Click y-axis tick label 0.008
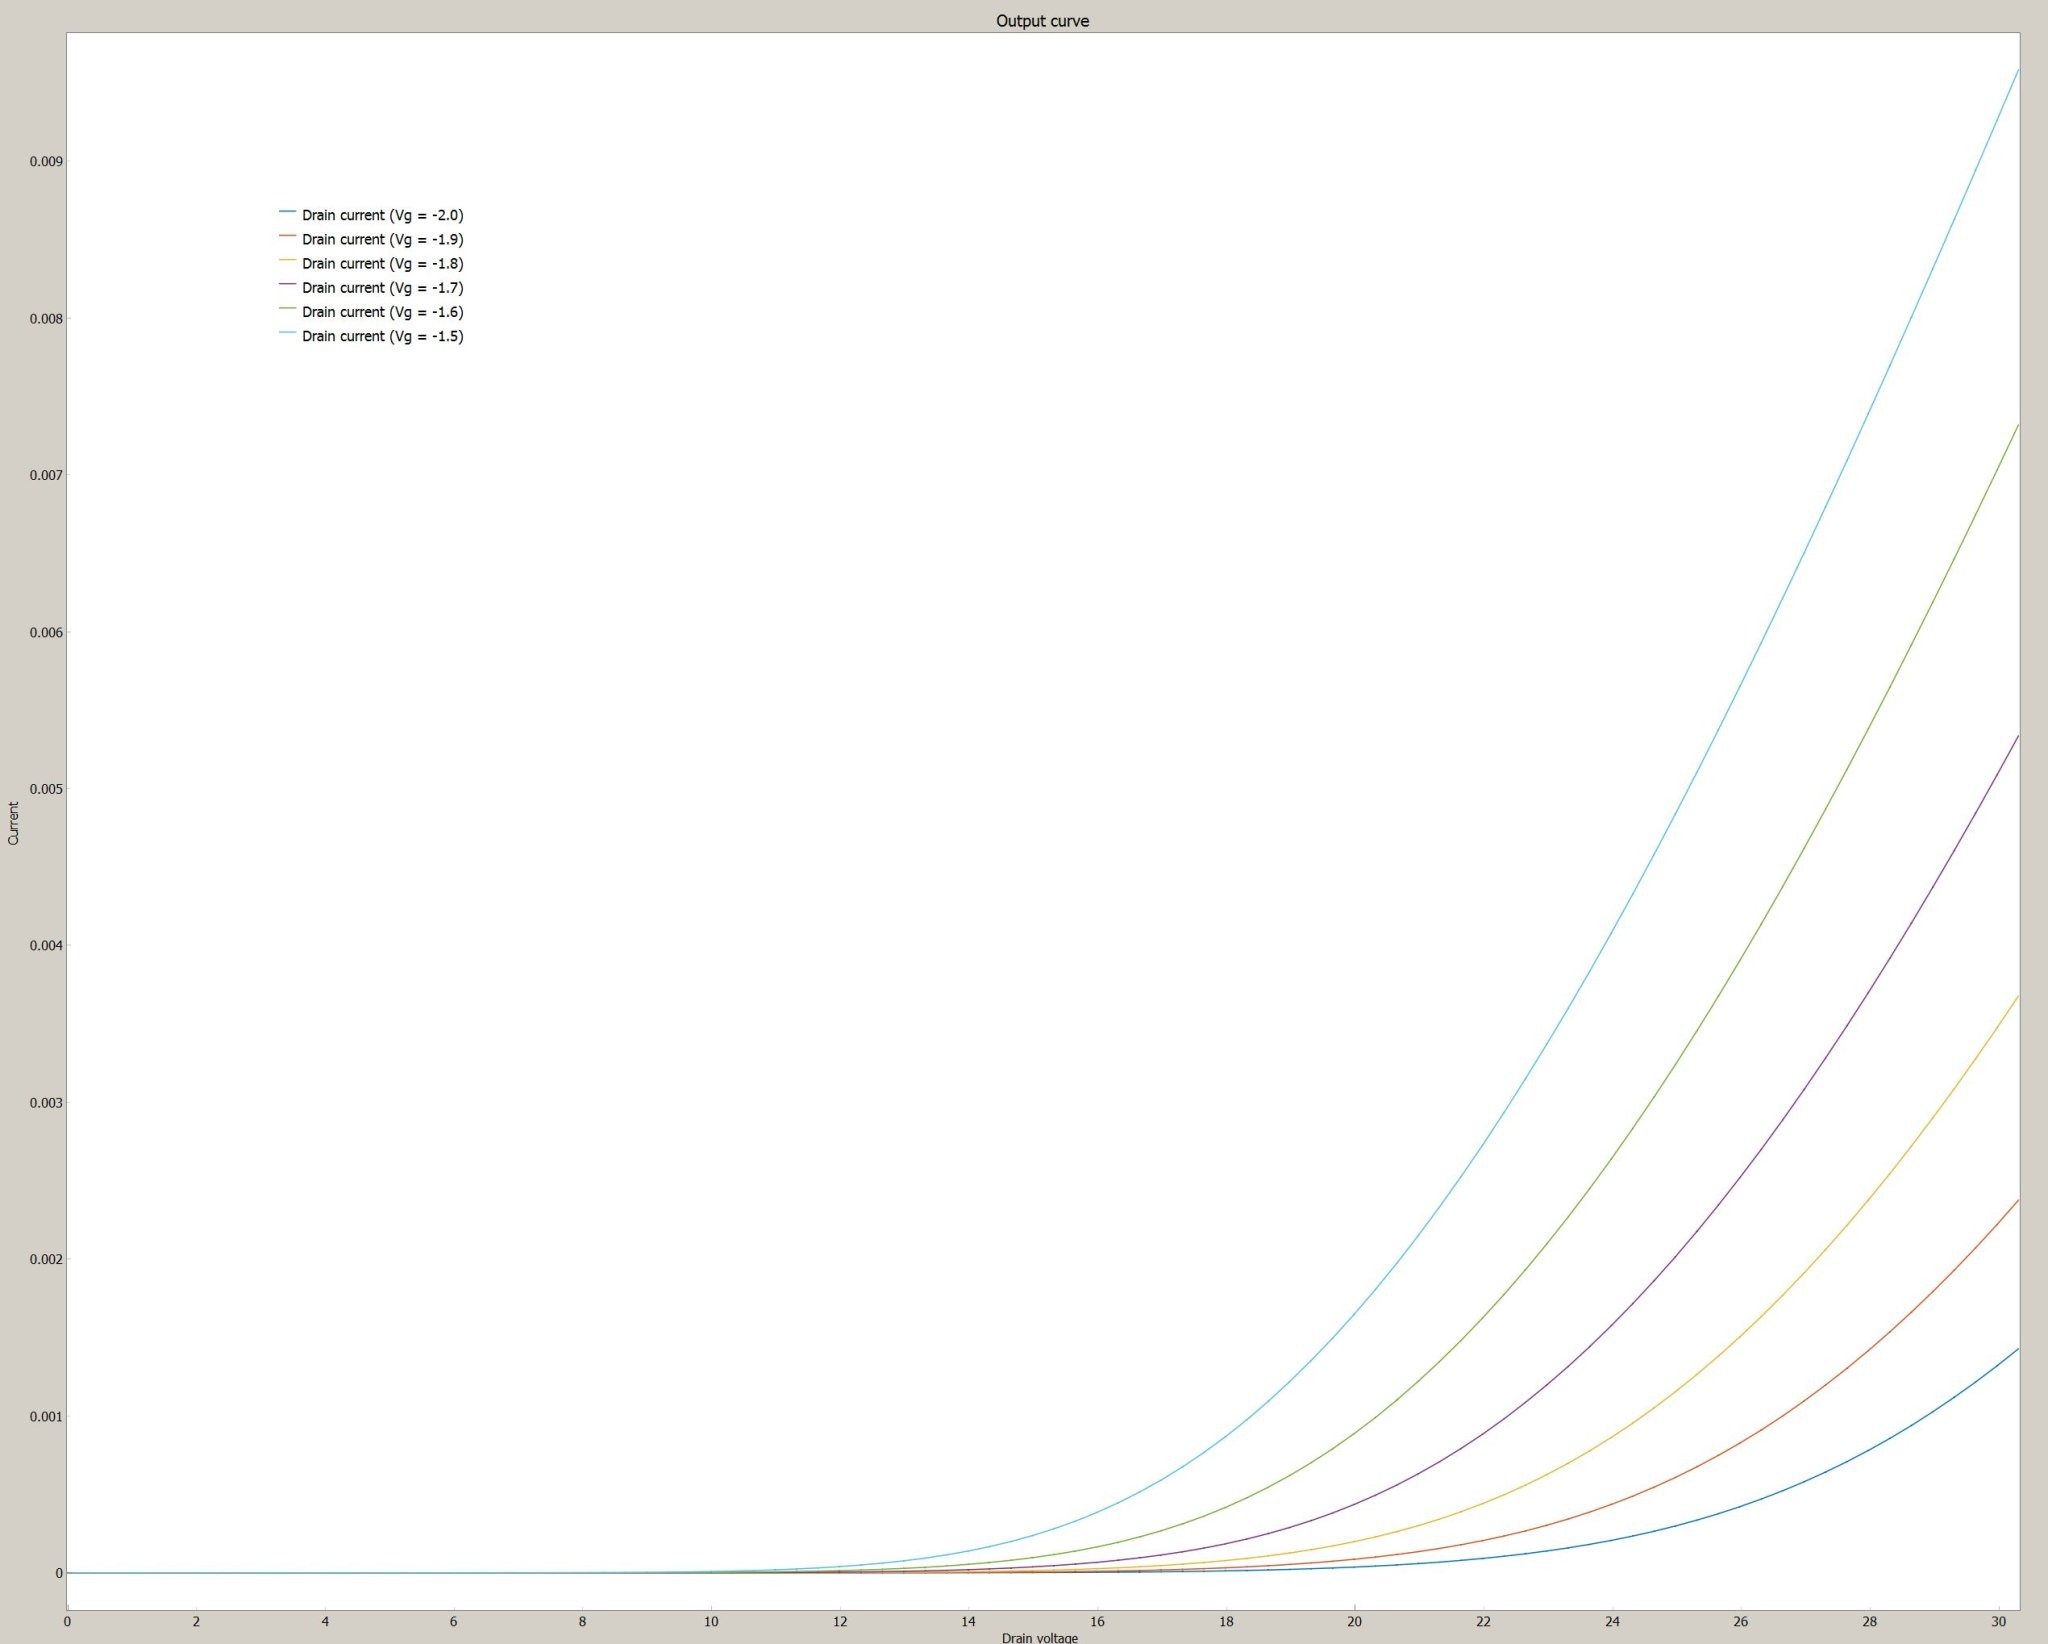Image resolution: width=2048 pixels, height=1644 pixels. [x=46, y=318]
